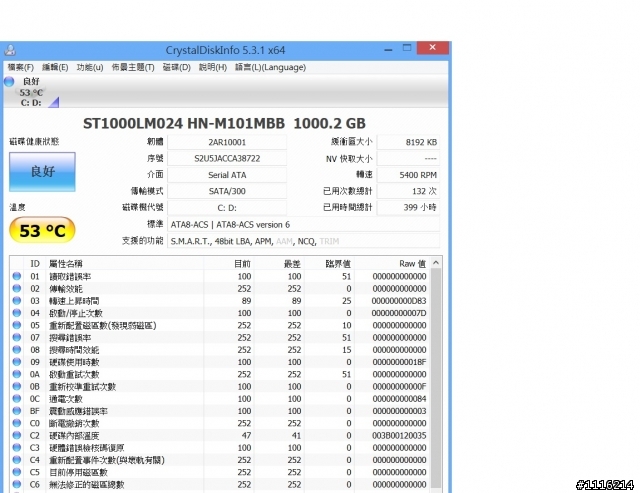Click the status dot for row 08 搜尋時間效能
This screenshot has height=493, width=640.
[17, 350]
